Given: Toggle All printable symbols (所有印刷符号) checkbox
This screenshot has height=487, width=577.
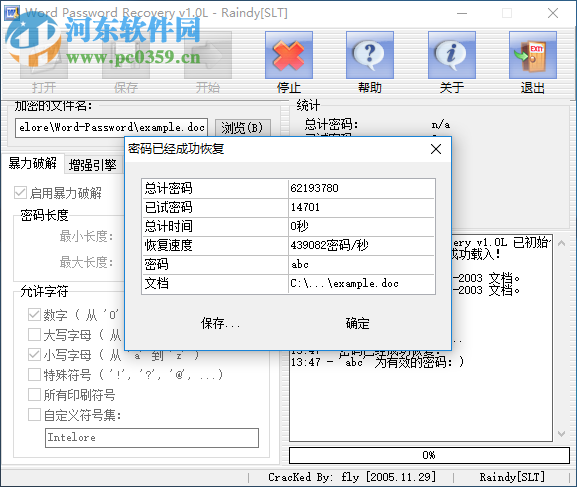Looking at the screenshot, I should coord(34,395).
